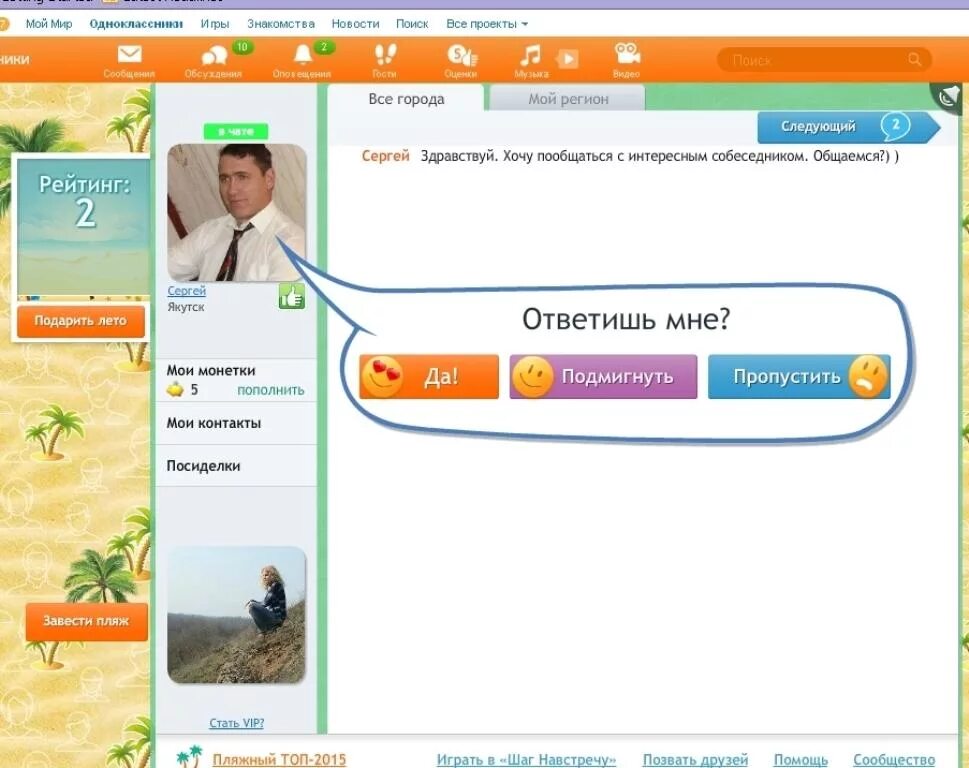Click the corner megaphone icon
The image size is (969, 768).
[949, 97]
